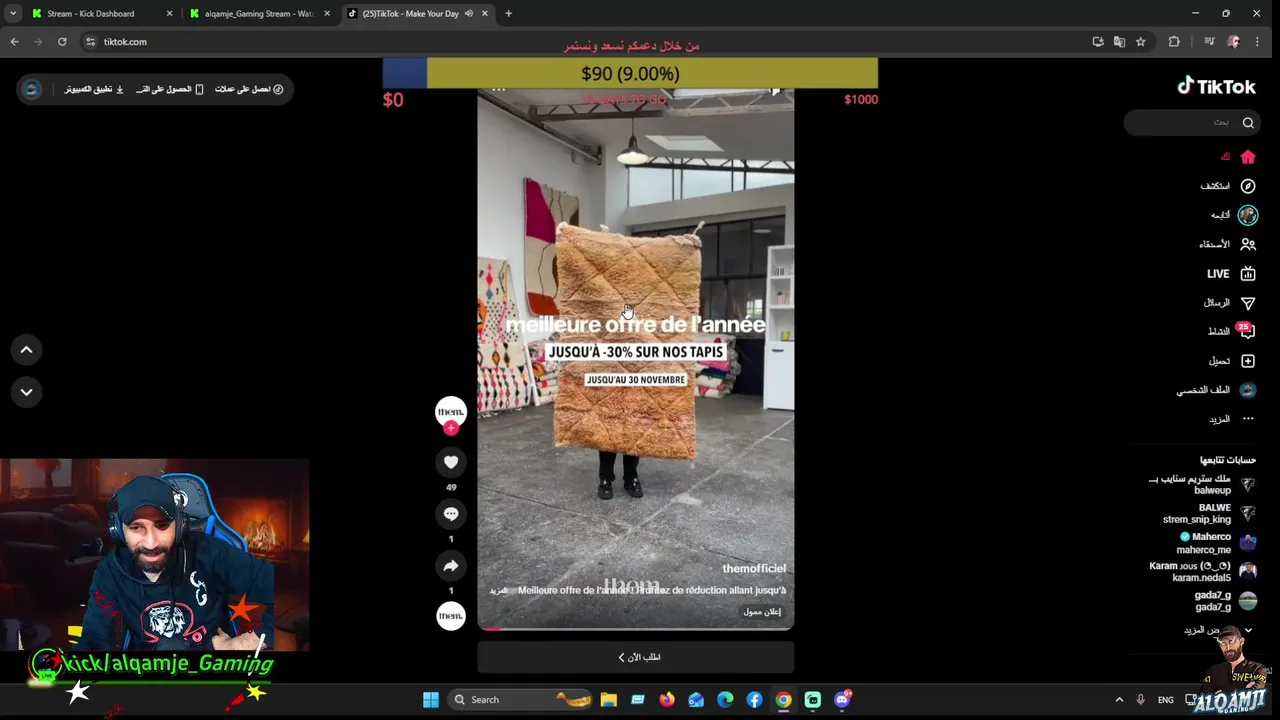This screenshot has height=720, width=1280.
Task: Open the them. sound disc at bottom
Action: (451, 616)
